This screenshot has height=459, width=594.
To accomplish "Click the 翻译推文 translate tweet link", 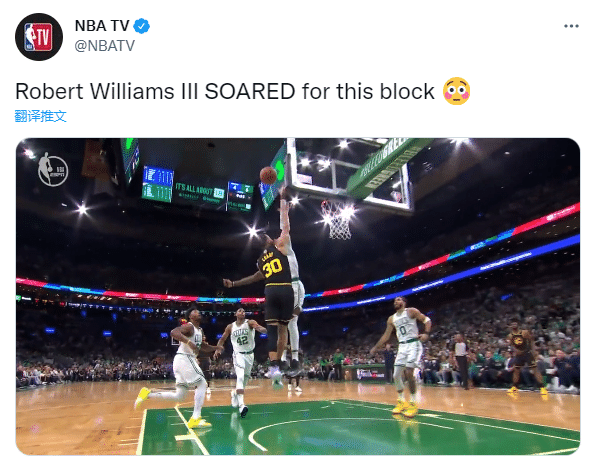I will click(41, 116).
